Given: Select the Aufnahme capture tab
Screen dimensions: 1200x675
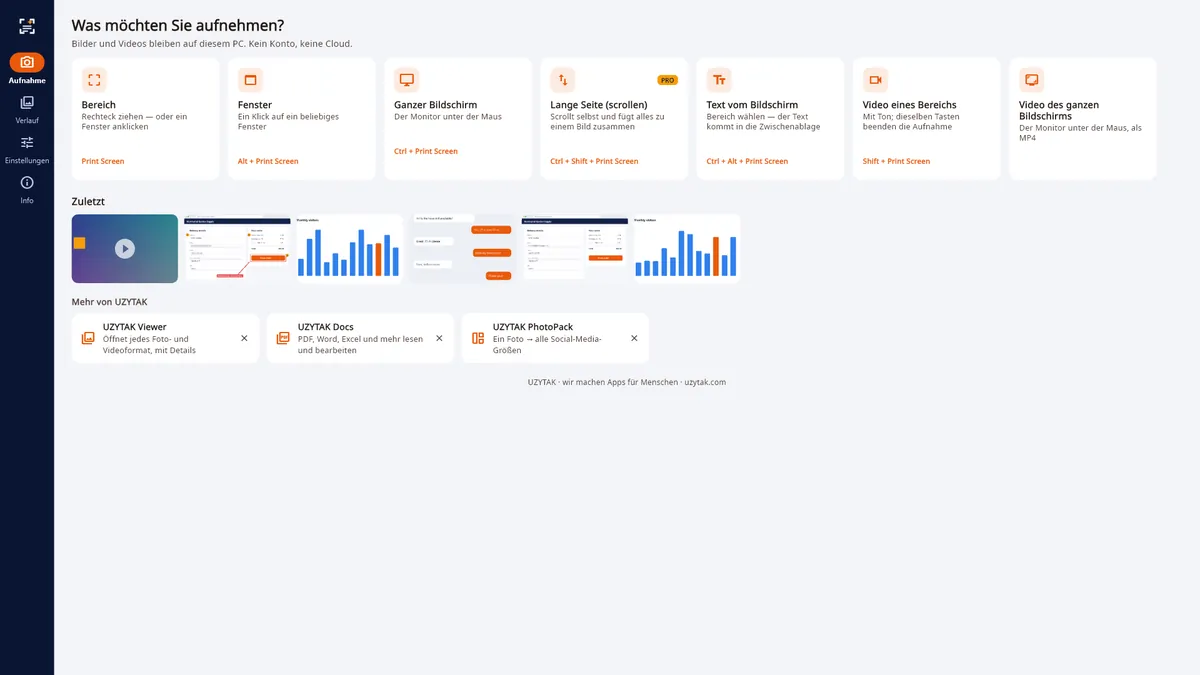Looking at the screenshot, I should [x=27, y=68].
